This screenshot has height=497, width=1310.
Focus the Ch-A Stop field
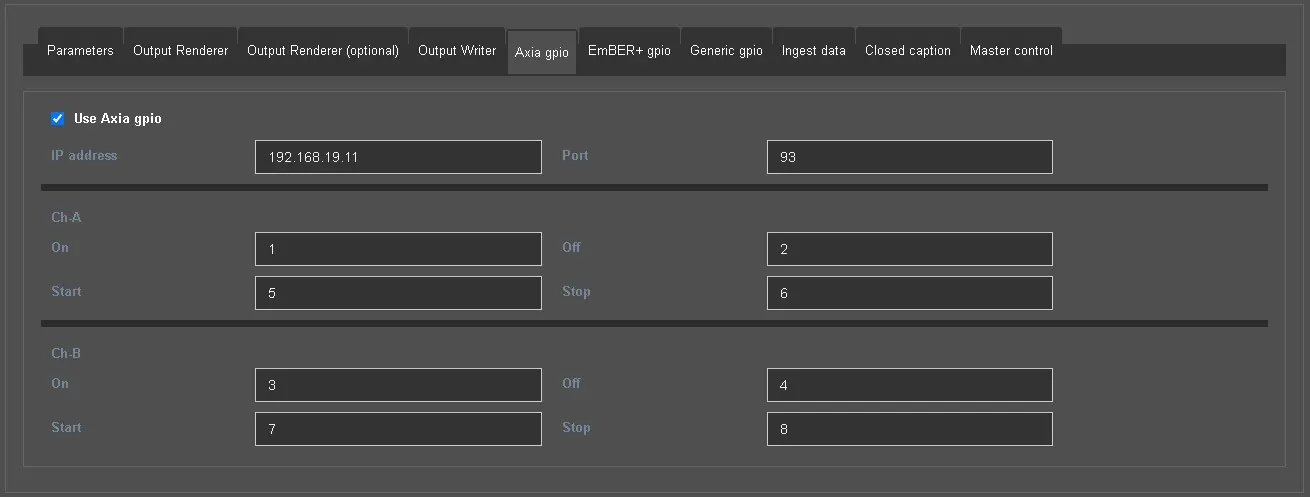coord(909,293)
